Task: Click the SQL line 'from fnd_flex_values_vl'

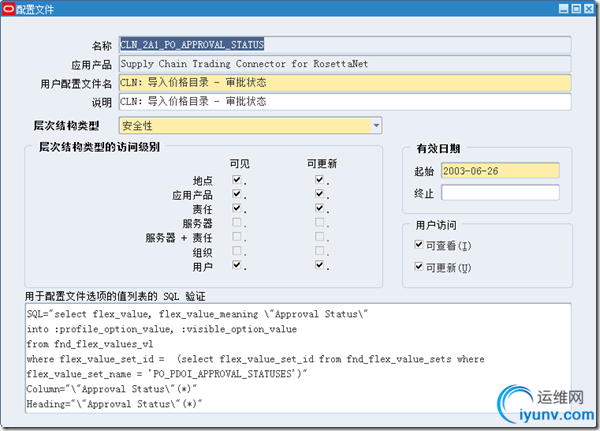Action: [90, 344]
